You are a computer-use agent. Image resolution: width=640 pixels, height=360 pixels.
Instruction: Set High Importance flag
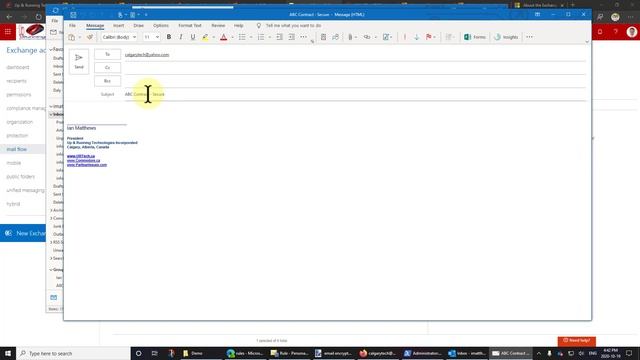[x=405, y=37]
